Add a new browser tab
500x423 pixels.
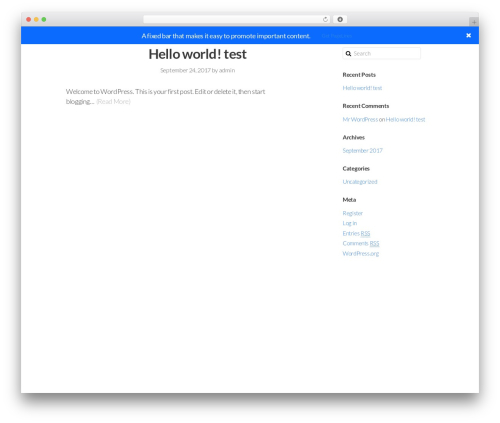coord(474,22)
